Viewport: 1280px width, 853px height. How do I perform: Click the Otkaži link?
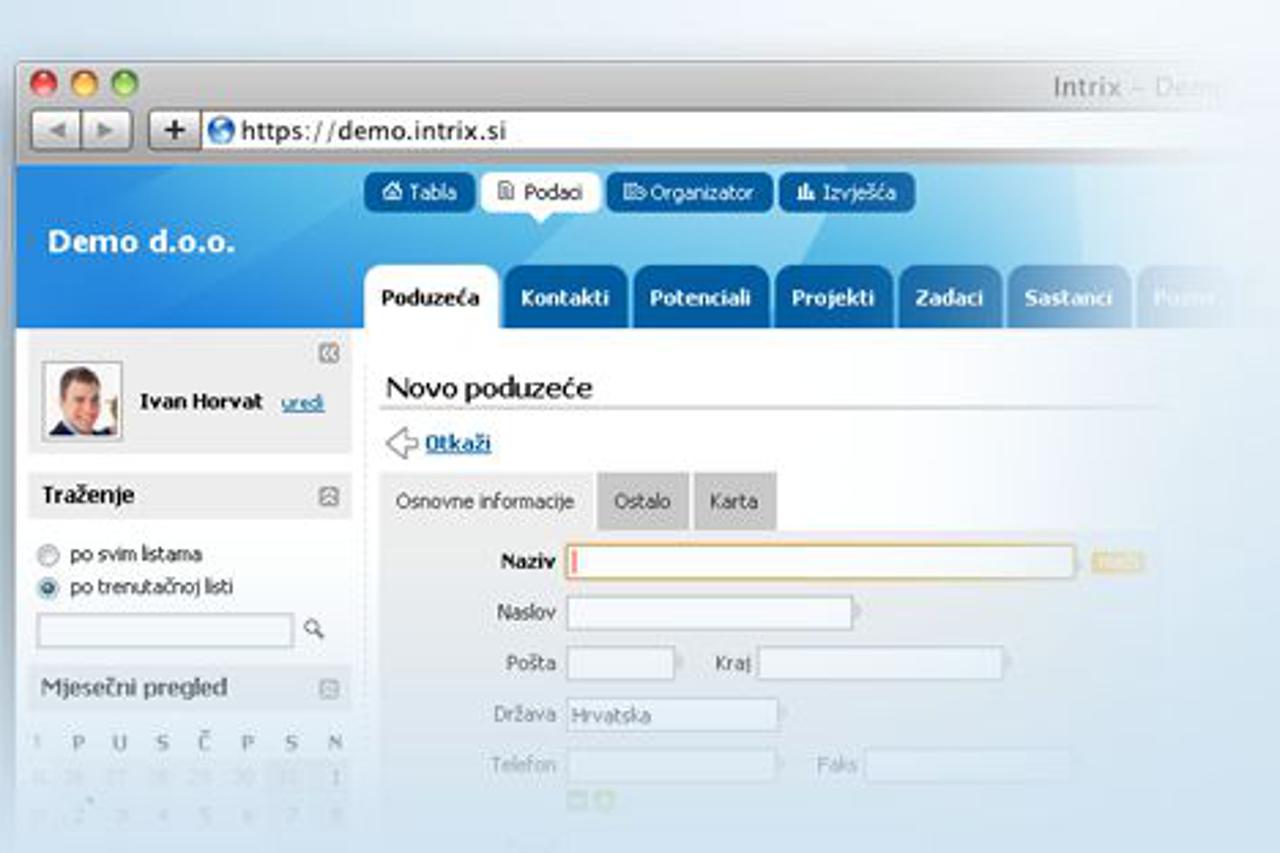458,443
